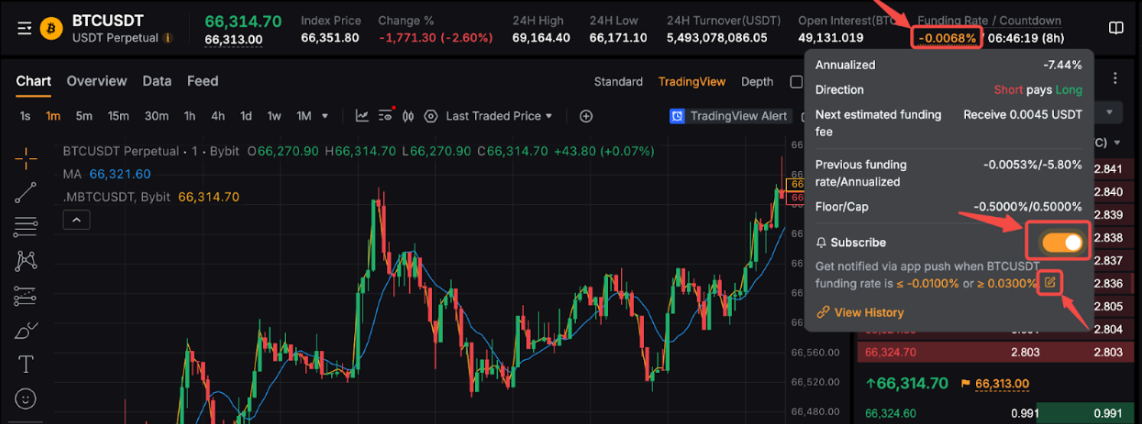Open the View History link
The image size is (1142, 424).
(860, 312)
